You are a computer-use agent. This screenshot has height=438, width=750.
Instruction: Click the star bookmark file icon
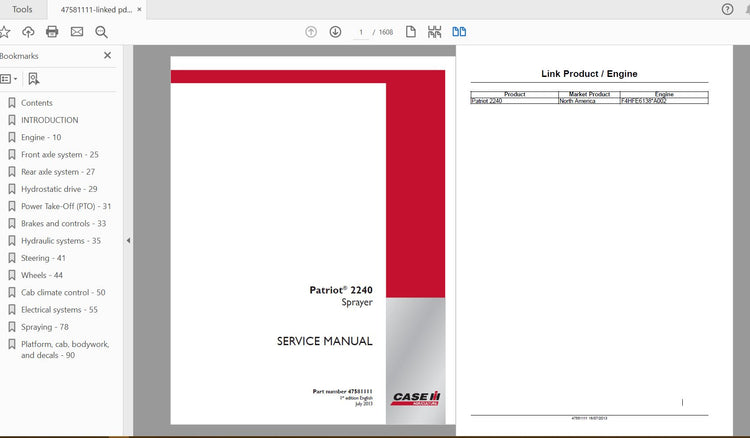point(5,32)
